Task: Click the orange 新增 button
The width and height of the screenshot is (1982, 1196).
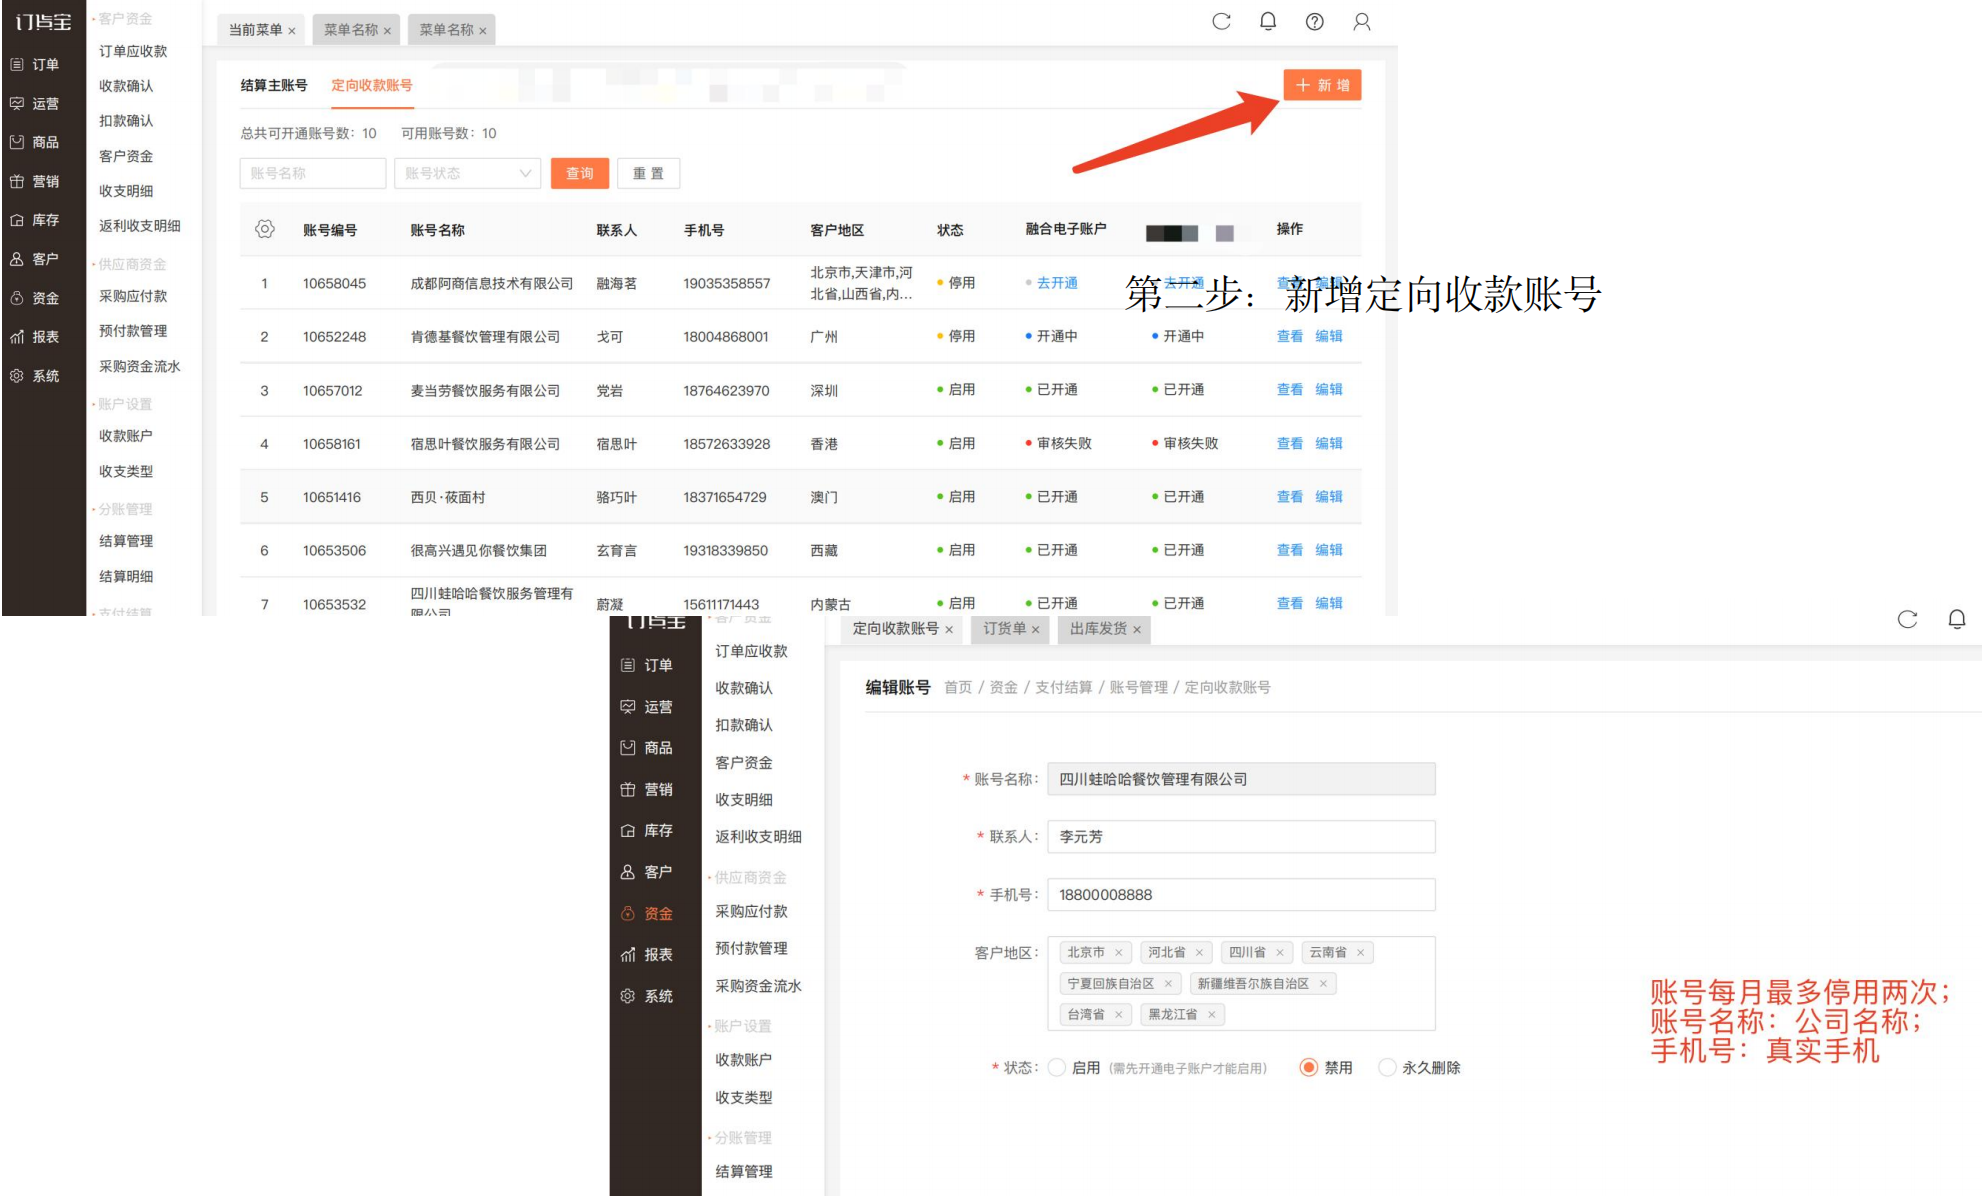Action: [x=1322, y=85]
